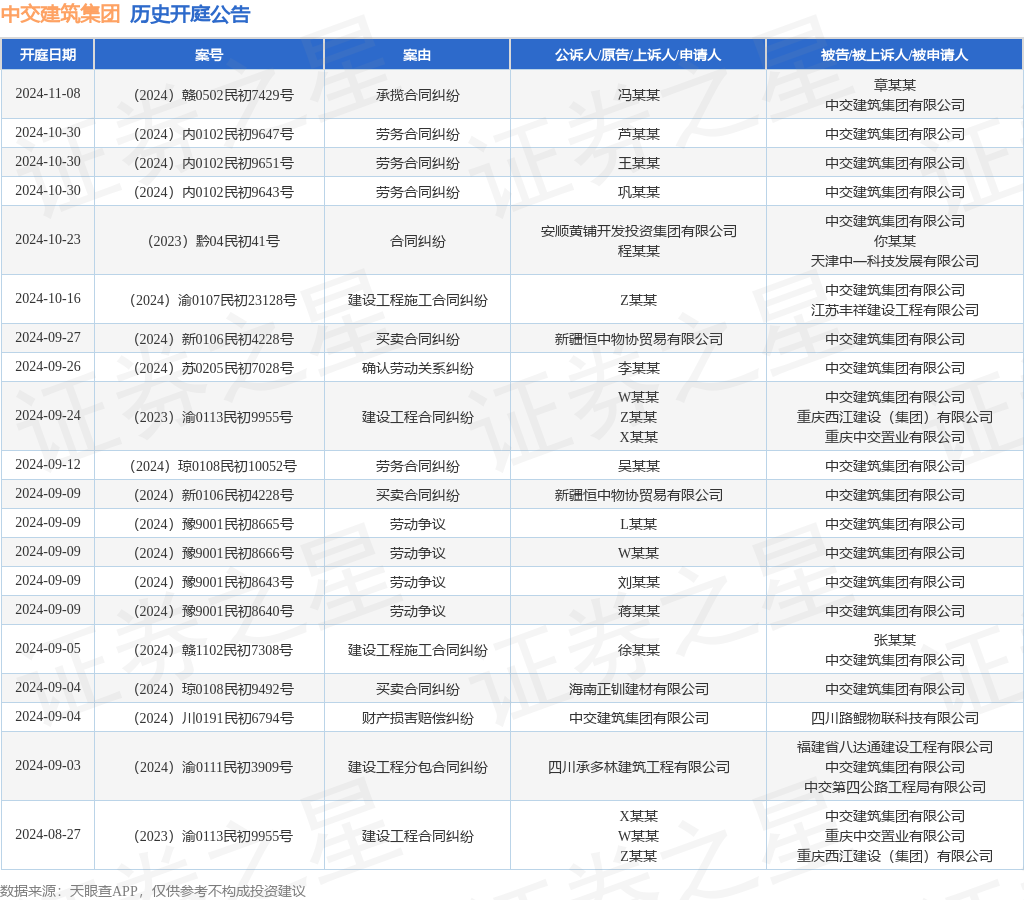1024x900 pixels.
Task: Click 福建省八达通建设工程有限公司
Action: click(x=895, y=747)
